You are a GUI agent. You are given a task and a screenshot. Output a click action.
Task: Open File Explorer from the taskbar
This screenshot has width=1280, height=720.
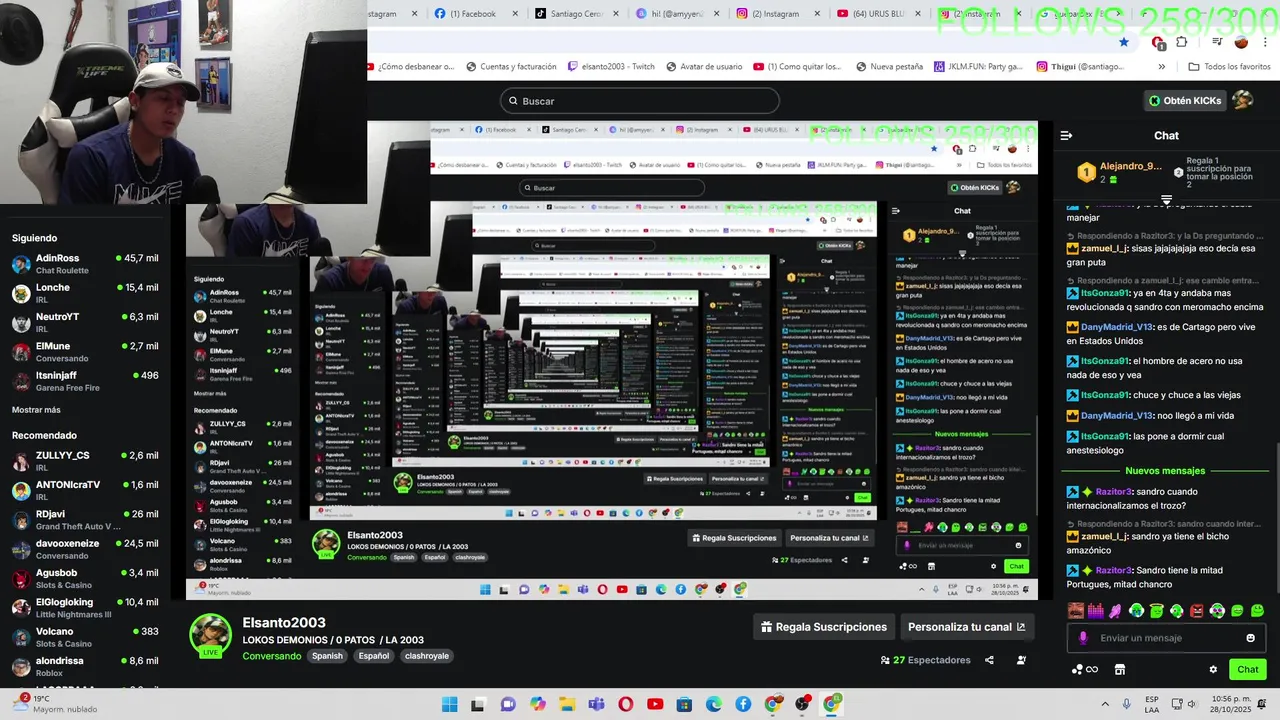point(567,704)
